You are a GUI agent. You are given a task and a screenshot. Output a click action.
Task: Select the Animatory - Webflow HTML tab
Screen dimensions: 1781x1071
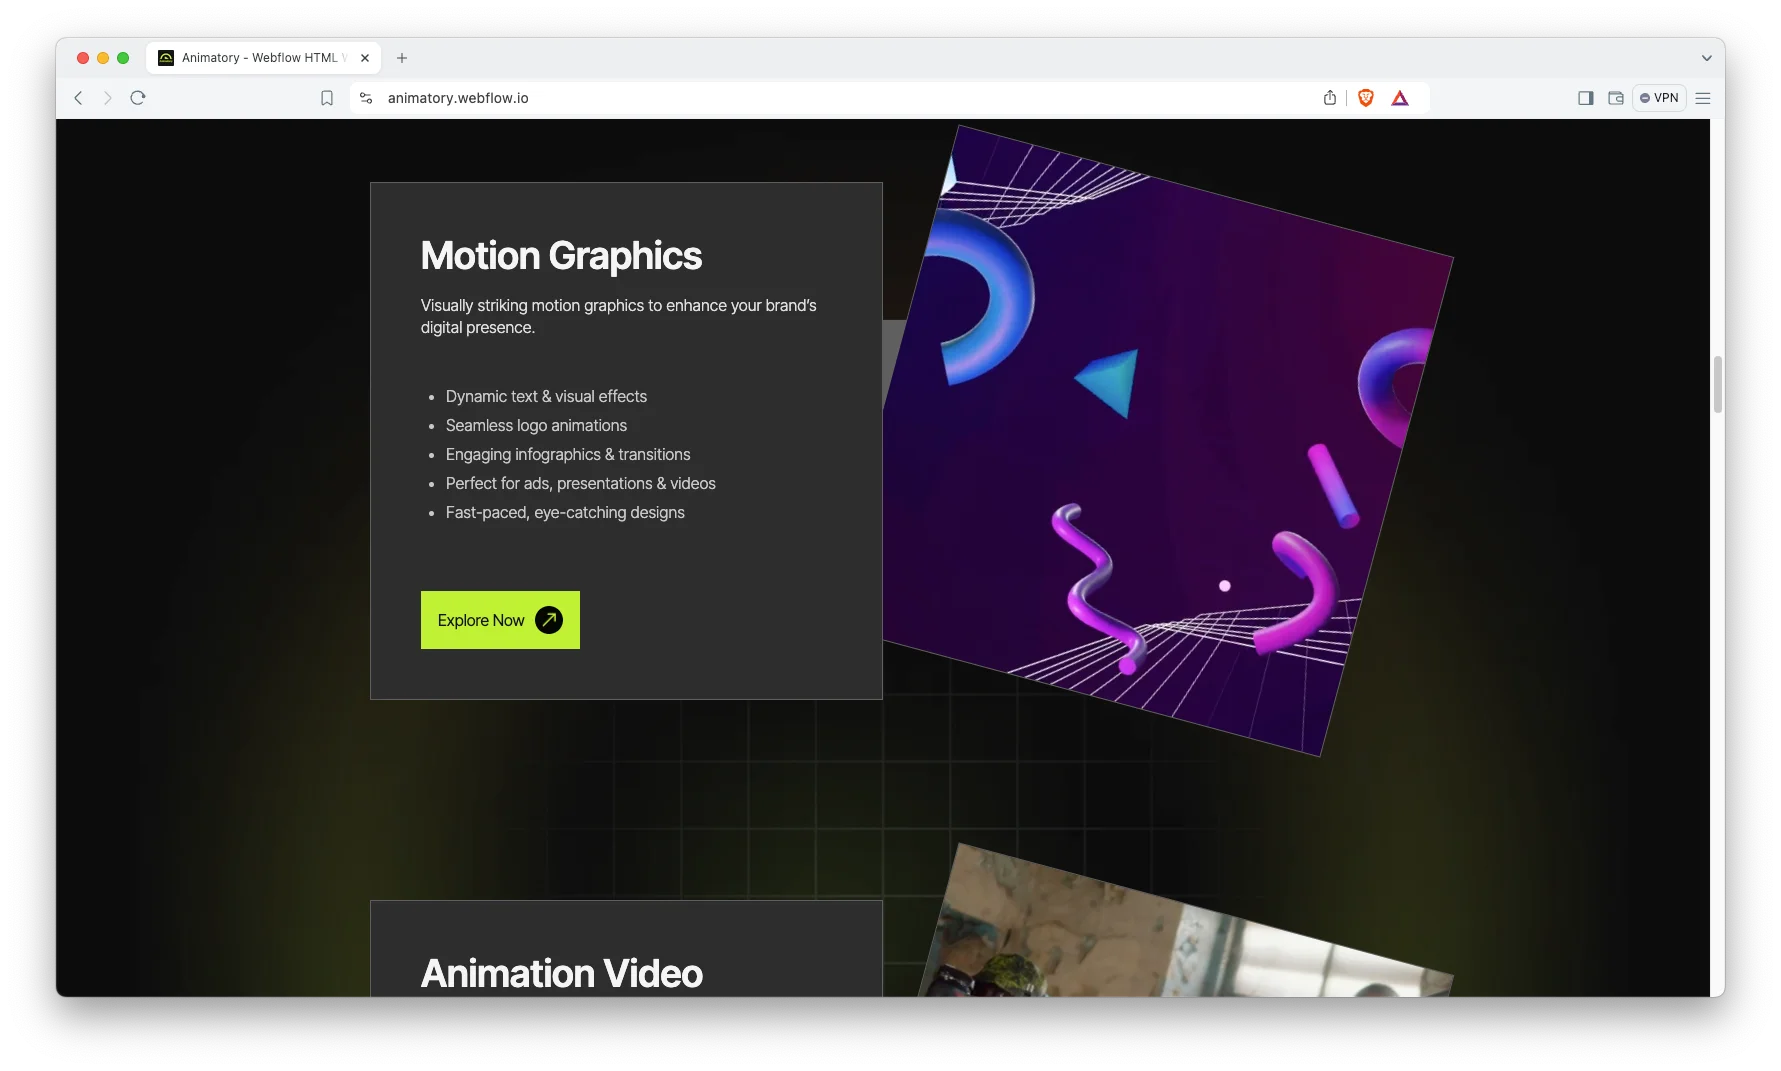click(260, 58)
